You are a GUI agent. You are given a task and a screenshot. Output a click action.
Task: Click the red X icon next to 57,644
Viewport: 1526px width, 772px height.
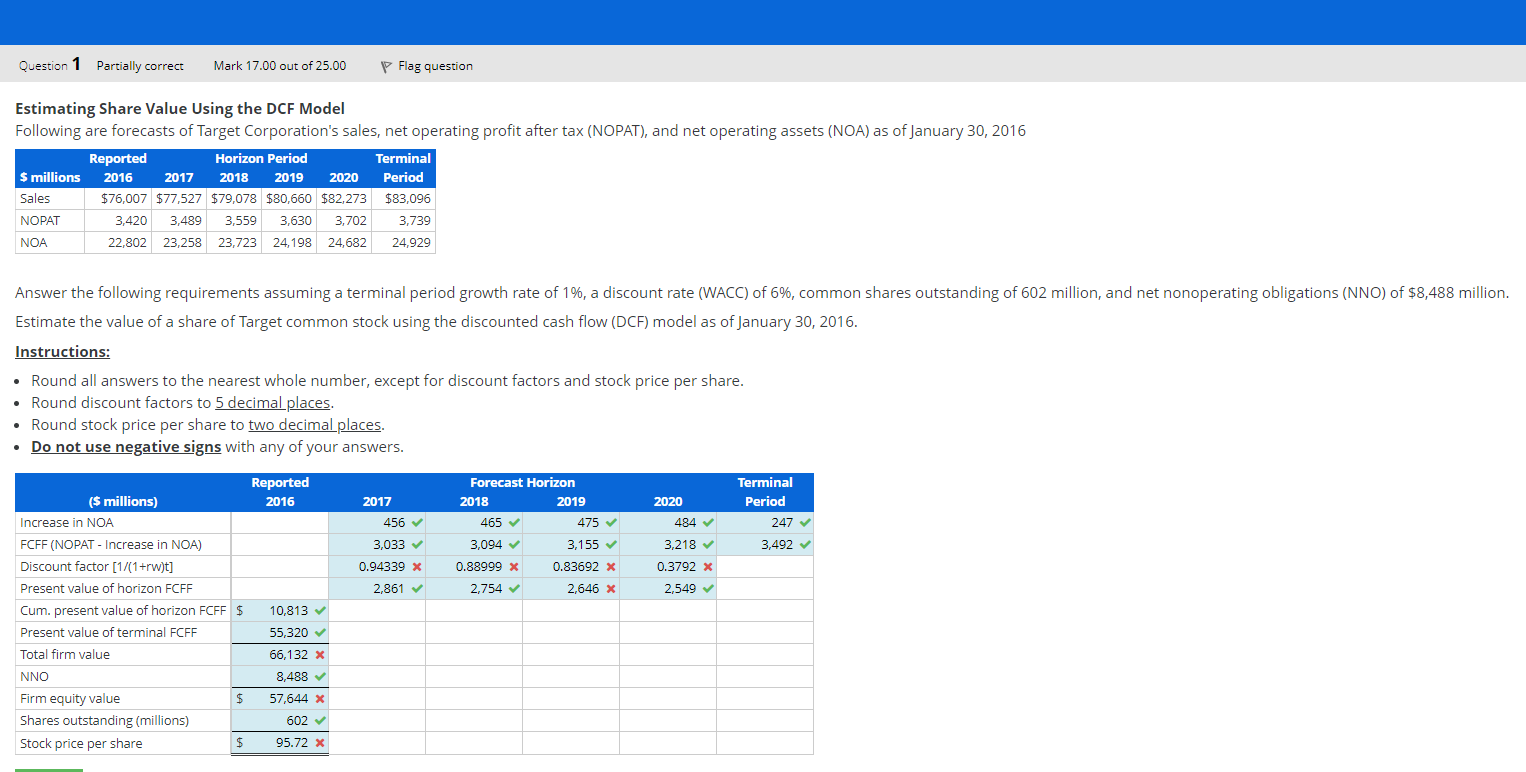click(x=319, y=699)
